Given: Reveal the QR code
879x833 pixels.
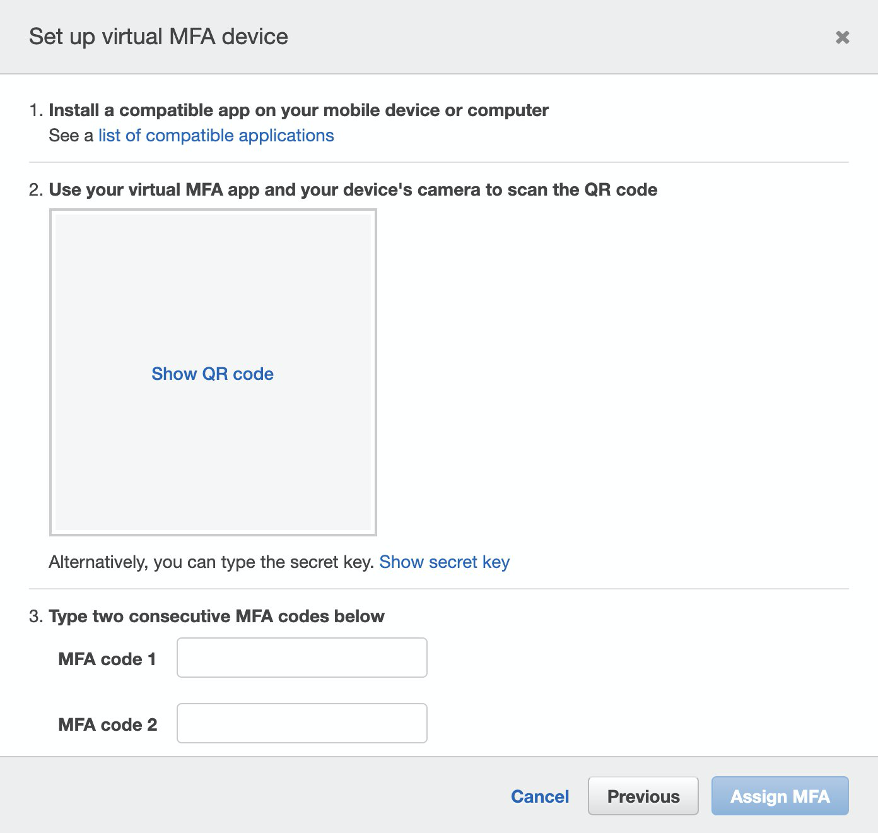Looking at the screenshot, I should point(212,374).
